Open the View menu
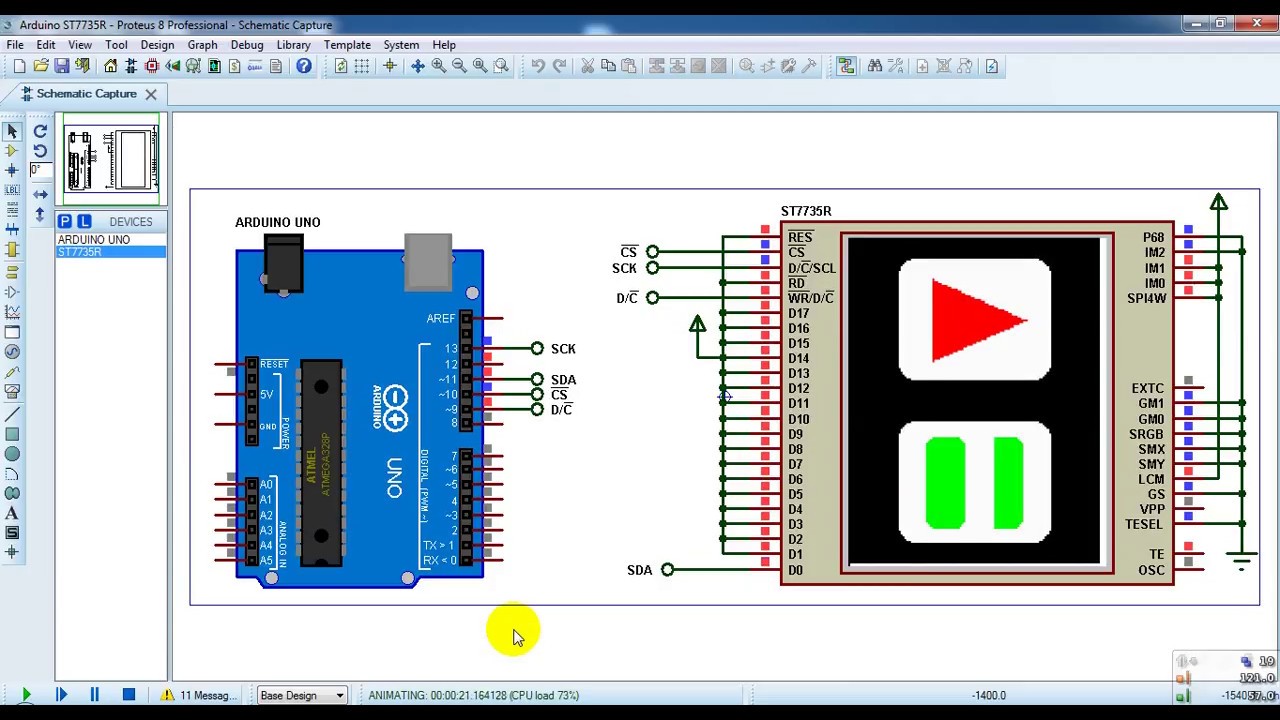This screenshot has height=720, width=1280. click(80, 45)
